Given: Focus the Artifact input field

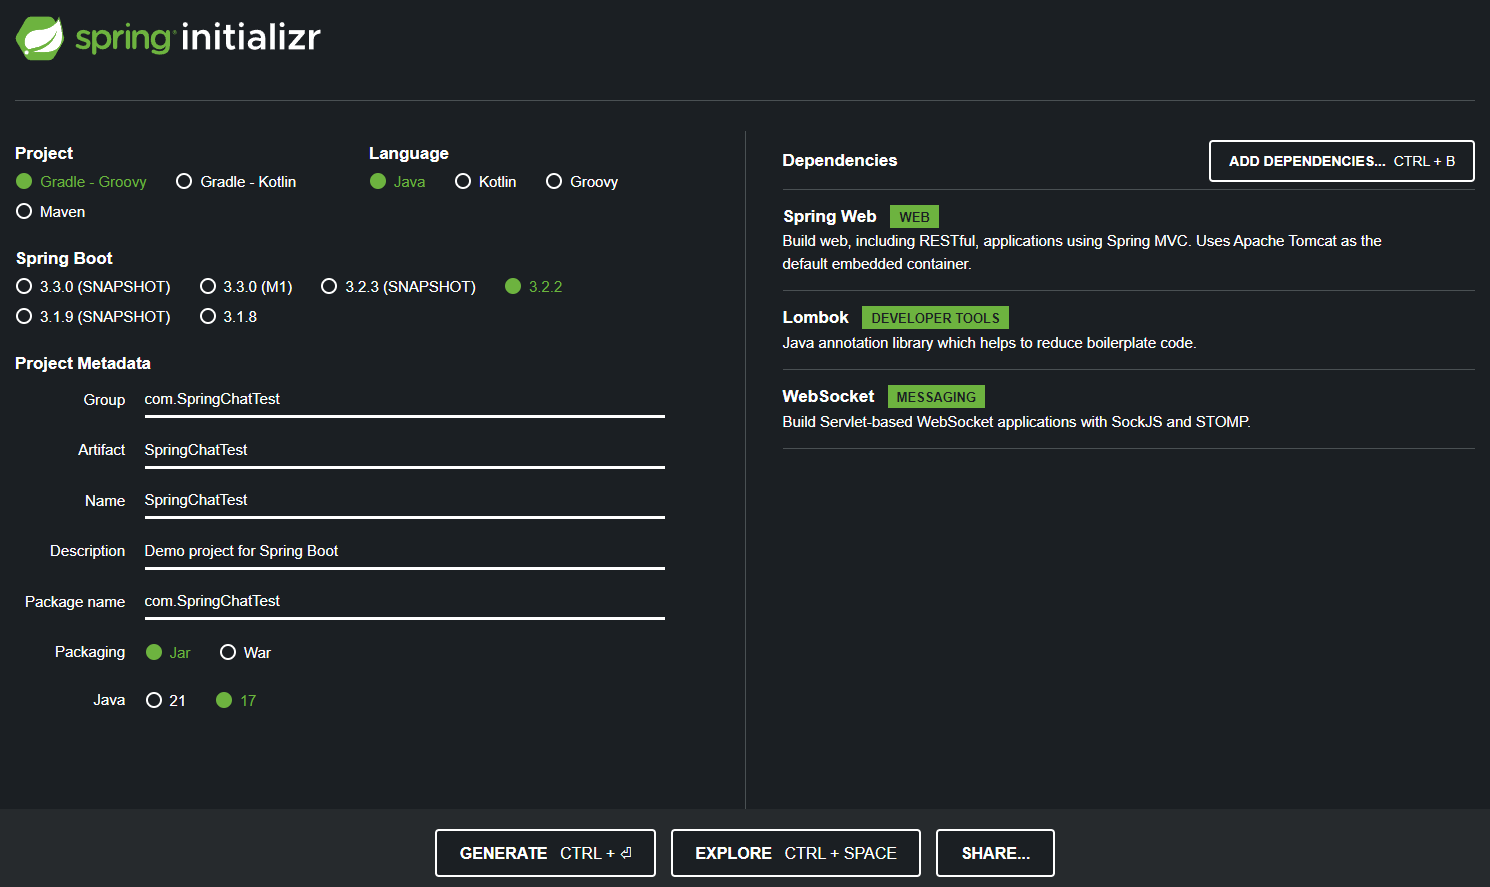Looking at the screenshot, I should (x=405, y=451).
